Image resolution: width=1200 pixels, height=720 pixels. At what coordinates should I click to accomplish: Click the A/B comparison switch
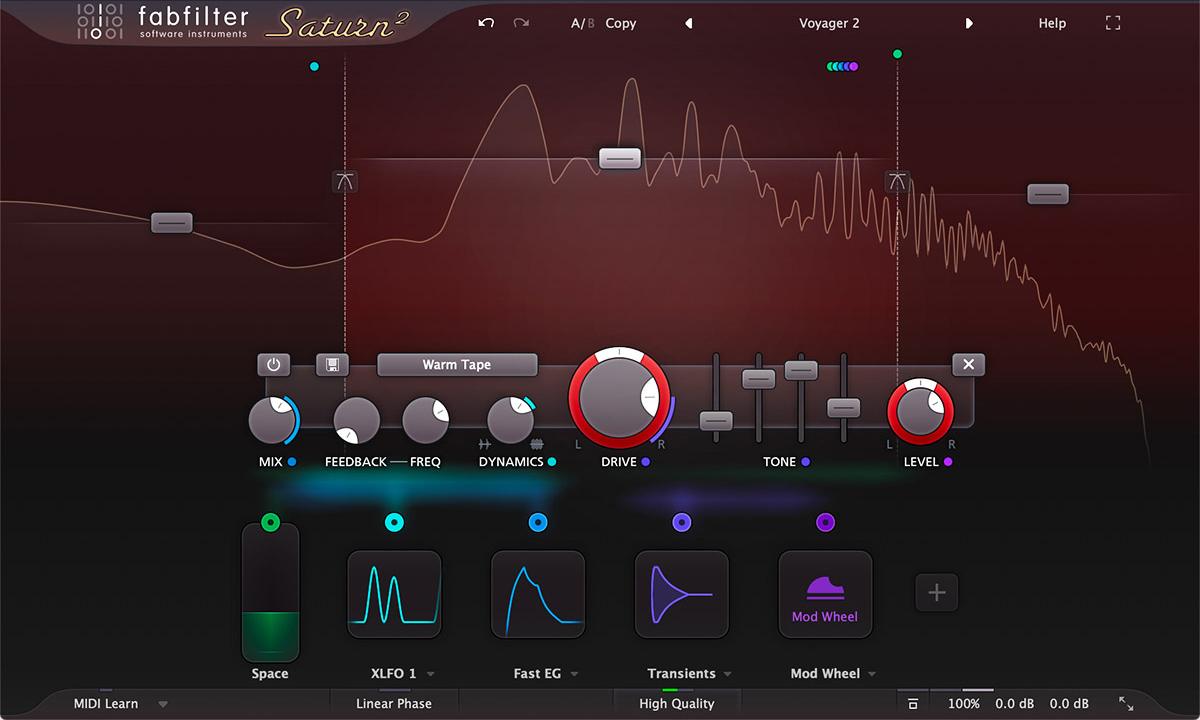click(582, 22)
